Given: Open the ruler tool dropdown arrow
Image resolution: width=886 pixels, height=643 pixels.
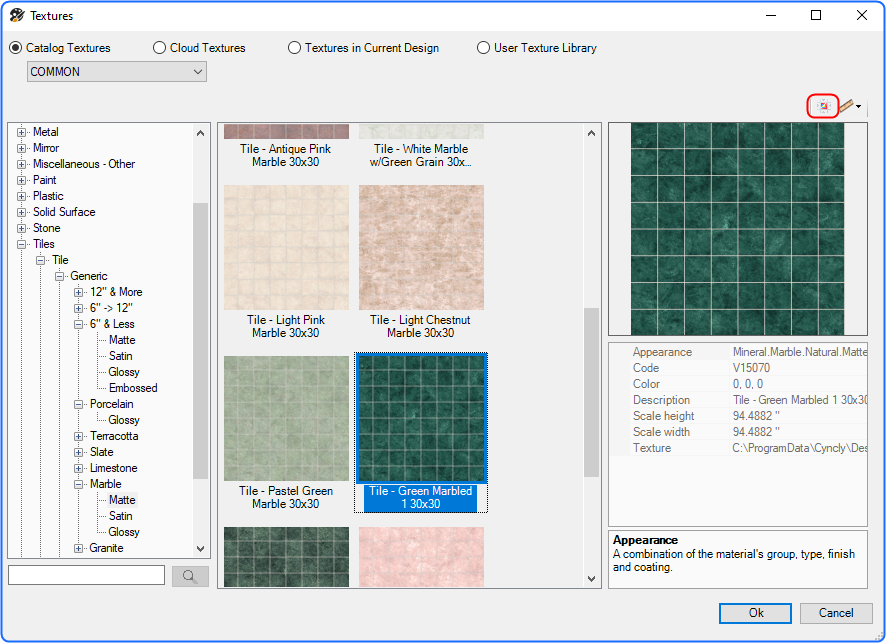Looking at the screenshot, I should tap(858, 106).
